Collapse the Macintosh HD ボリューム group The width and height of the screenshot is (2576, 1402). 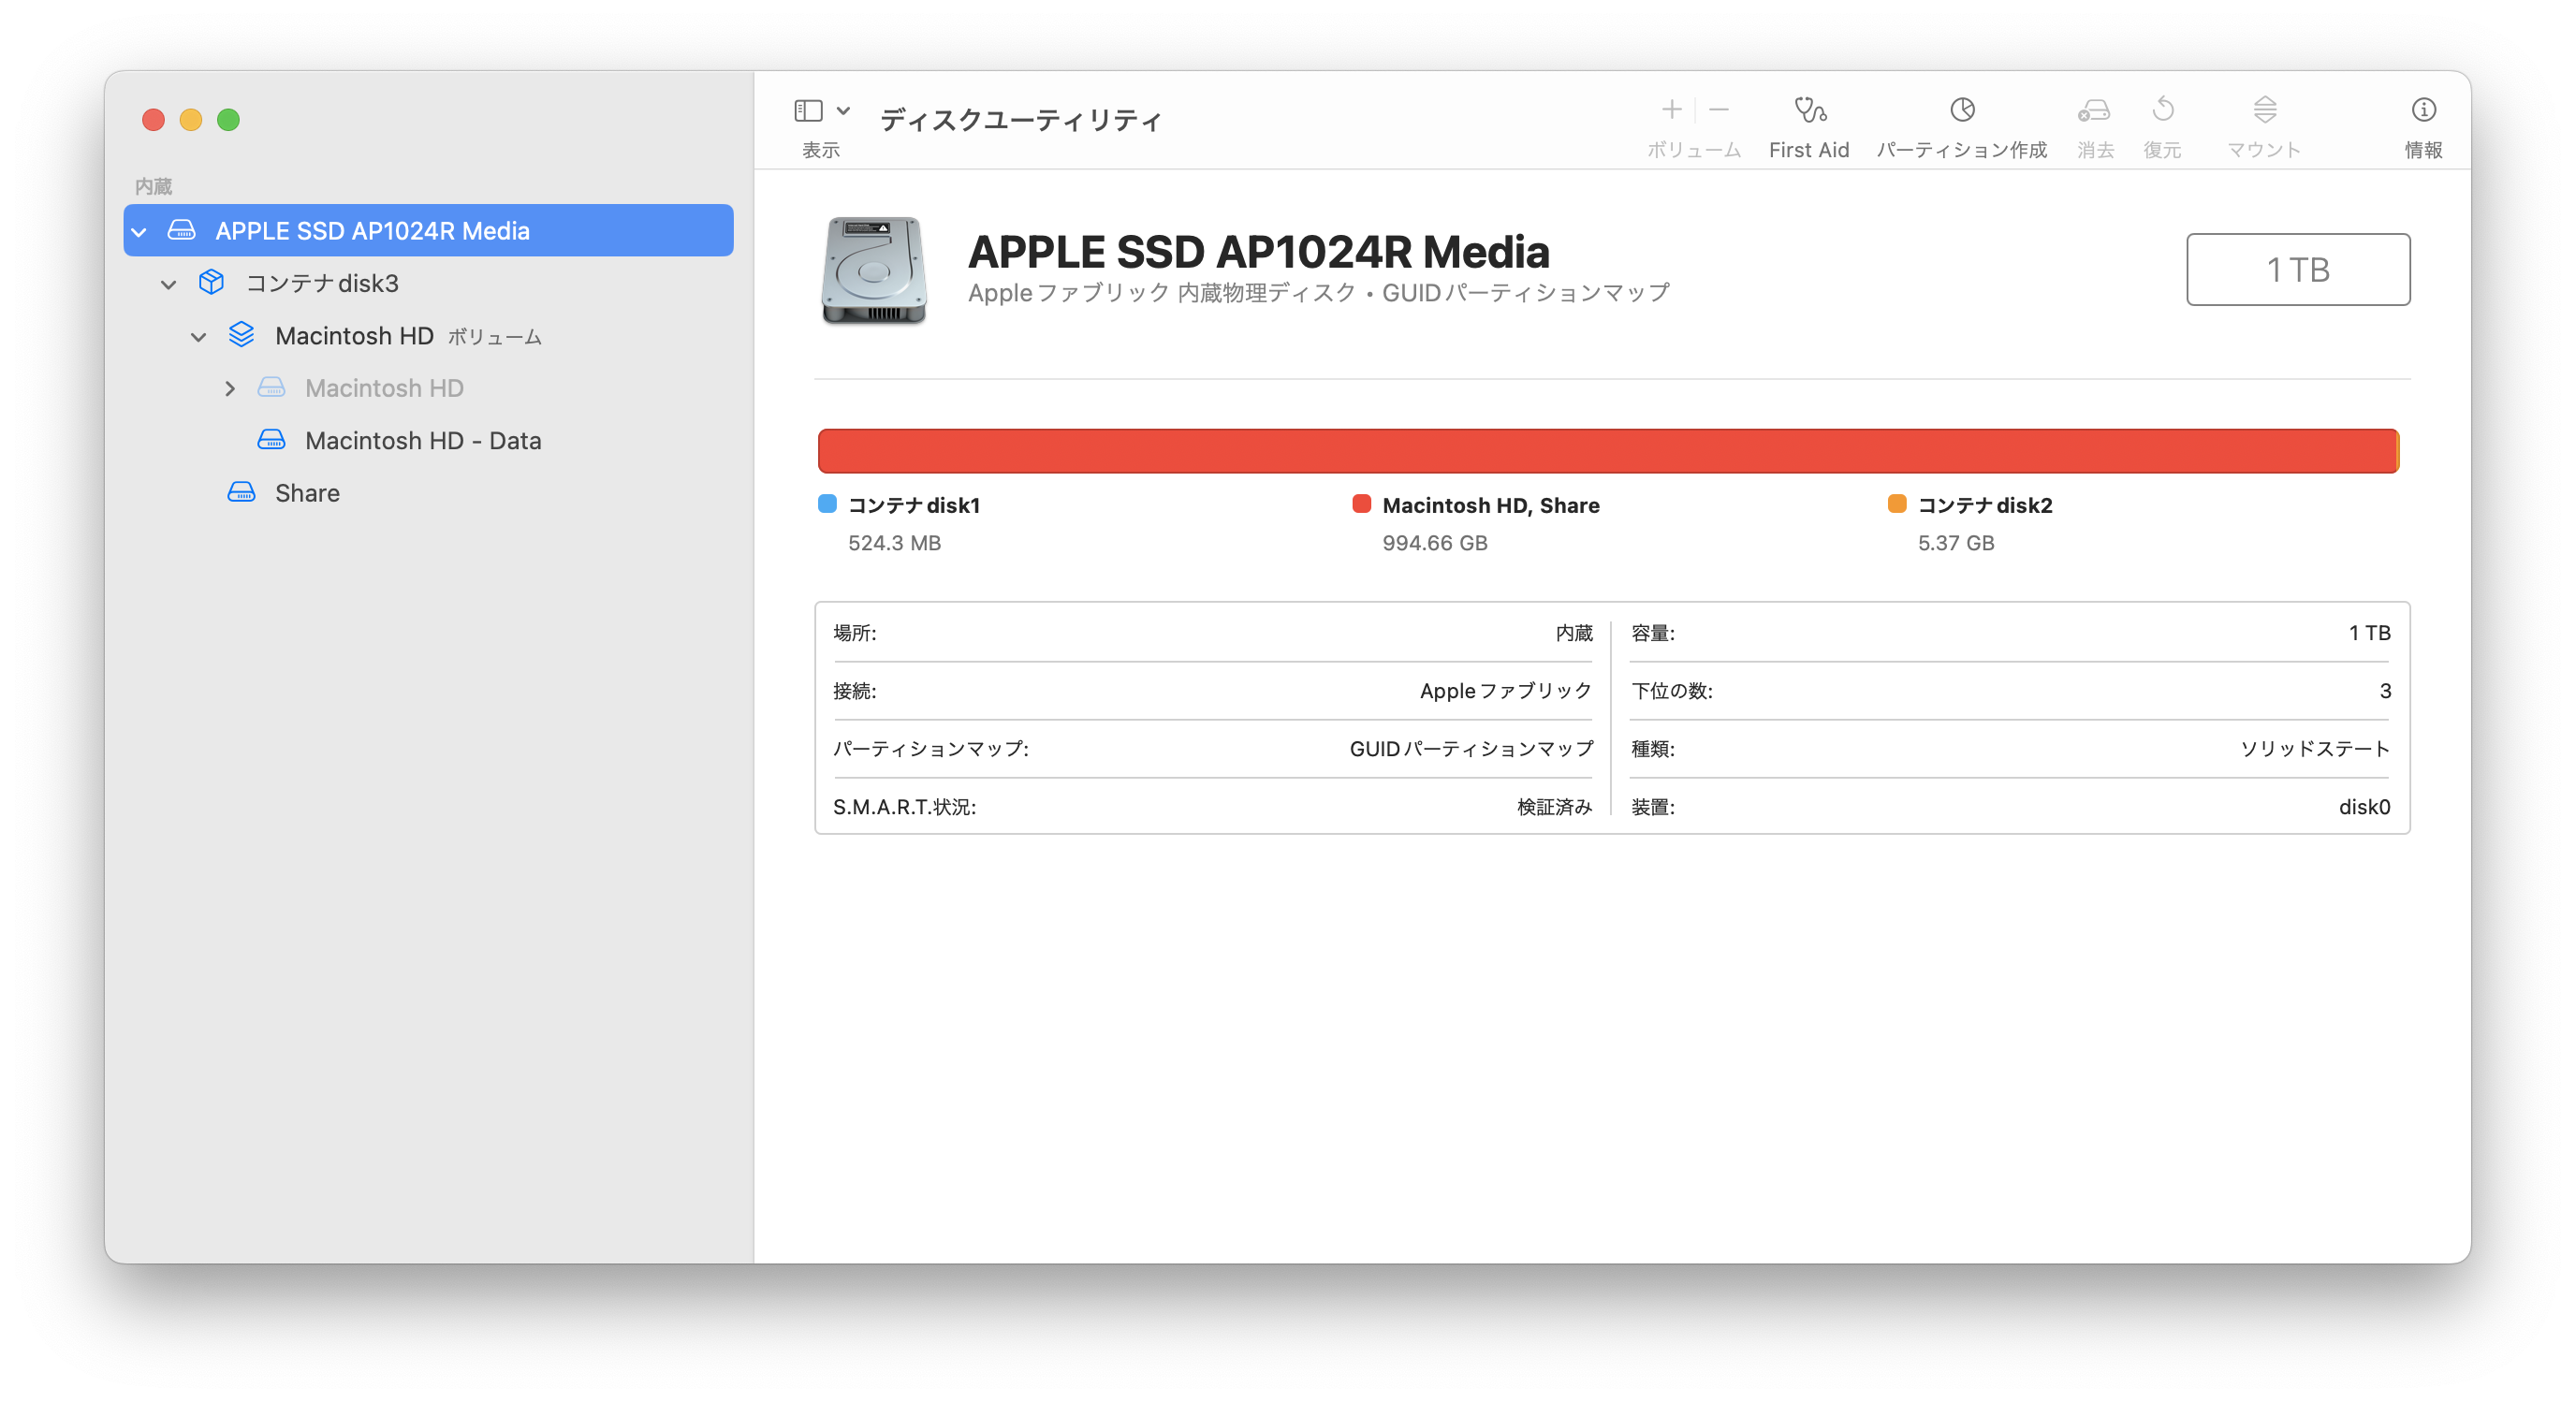coord(198,337)
